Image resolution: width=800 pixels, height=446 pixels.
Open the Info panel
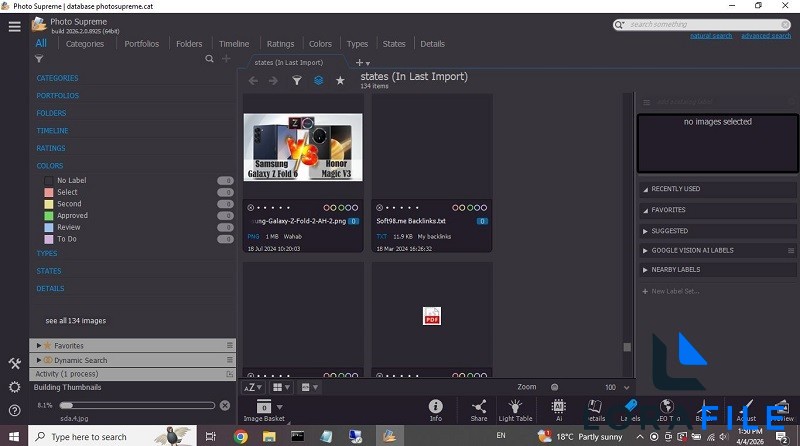tap(436, 410)
